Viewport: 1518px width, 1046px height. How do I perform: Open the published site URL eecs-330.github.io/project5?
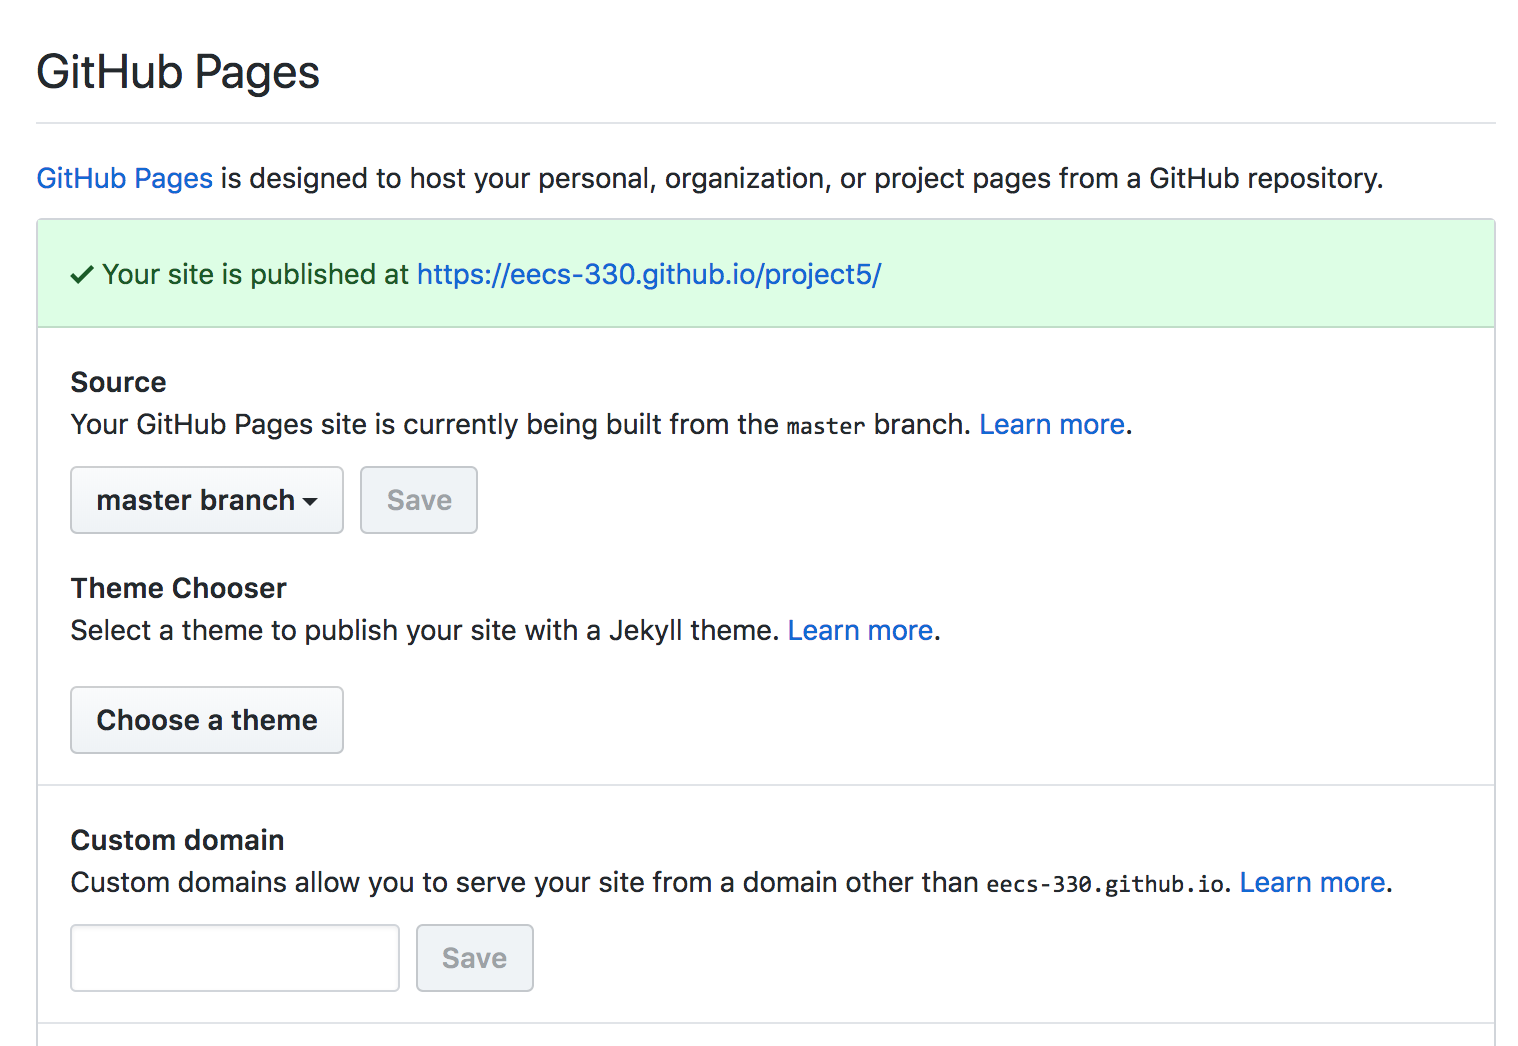tap(648, 275)
